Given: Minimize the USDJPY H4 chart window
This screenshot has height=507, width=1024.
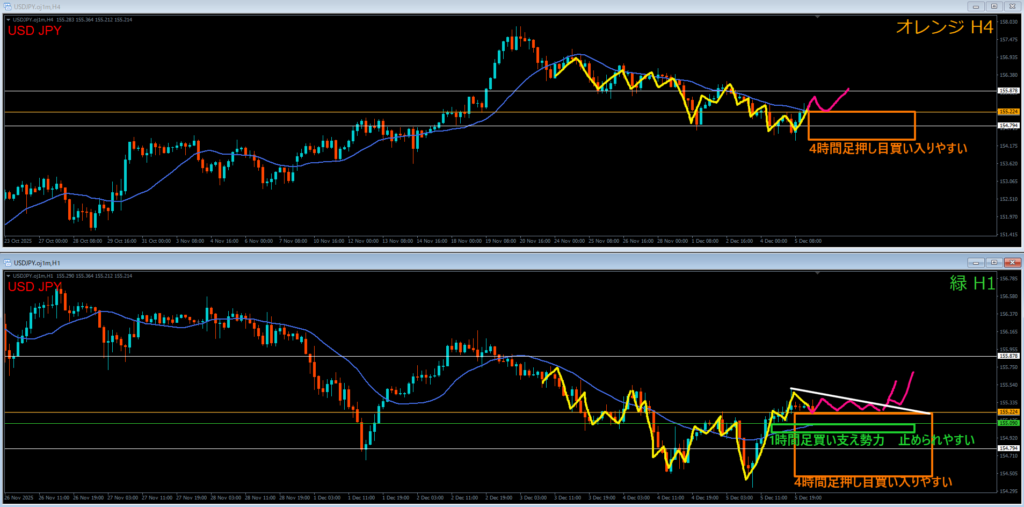Looking at the screenshot, I should point(975,5).
